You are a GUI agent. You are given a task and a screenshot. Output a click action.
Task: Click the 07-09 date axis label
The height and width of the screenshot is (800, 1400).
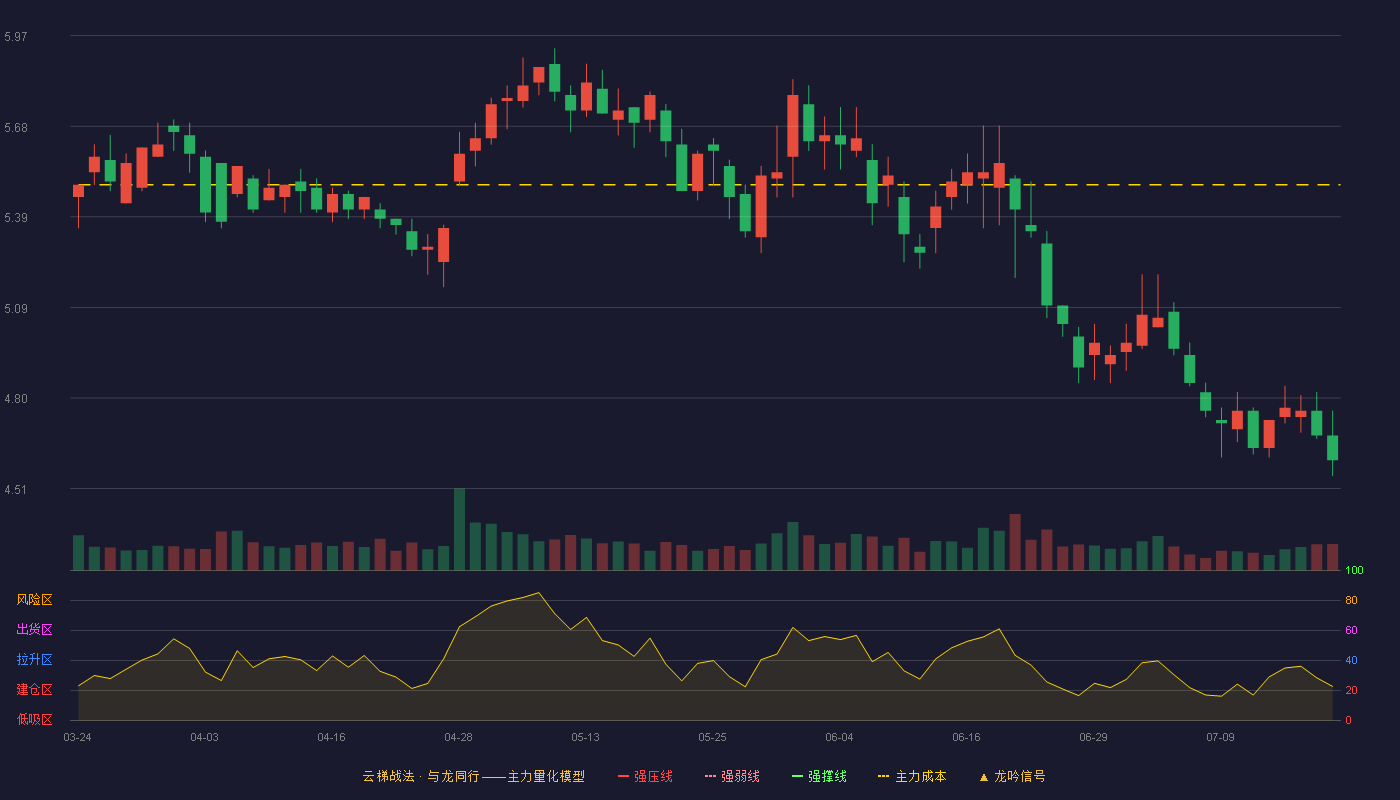coord(1220,737)
